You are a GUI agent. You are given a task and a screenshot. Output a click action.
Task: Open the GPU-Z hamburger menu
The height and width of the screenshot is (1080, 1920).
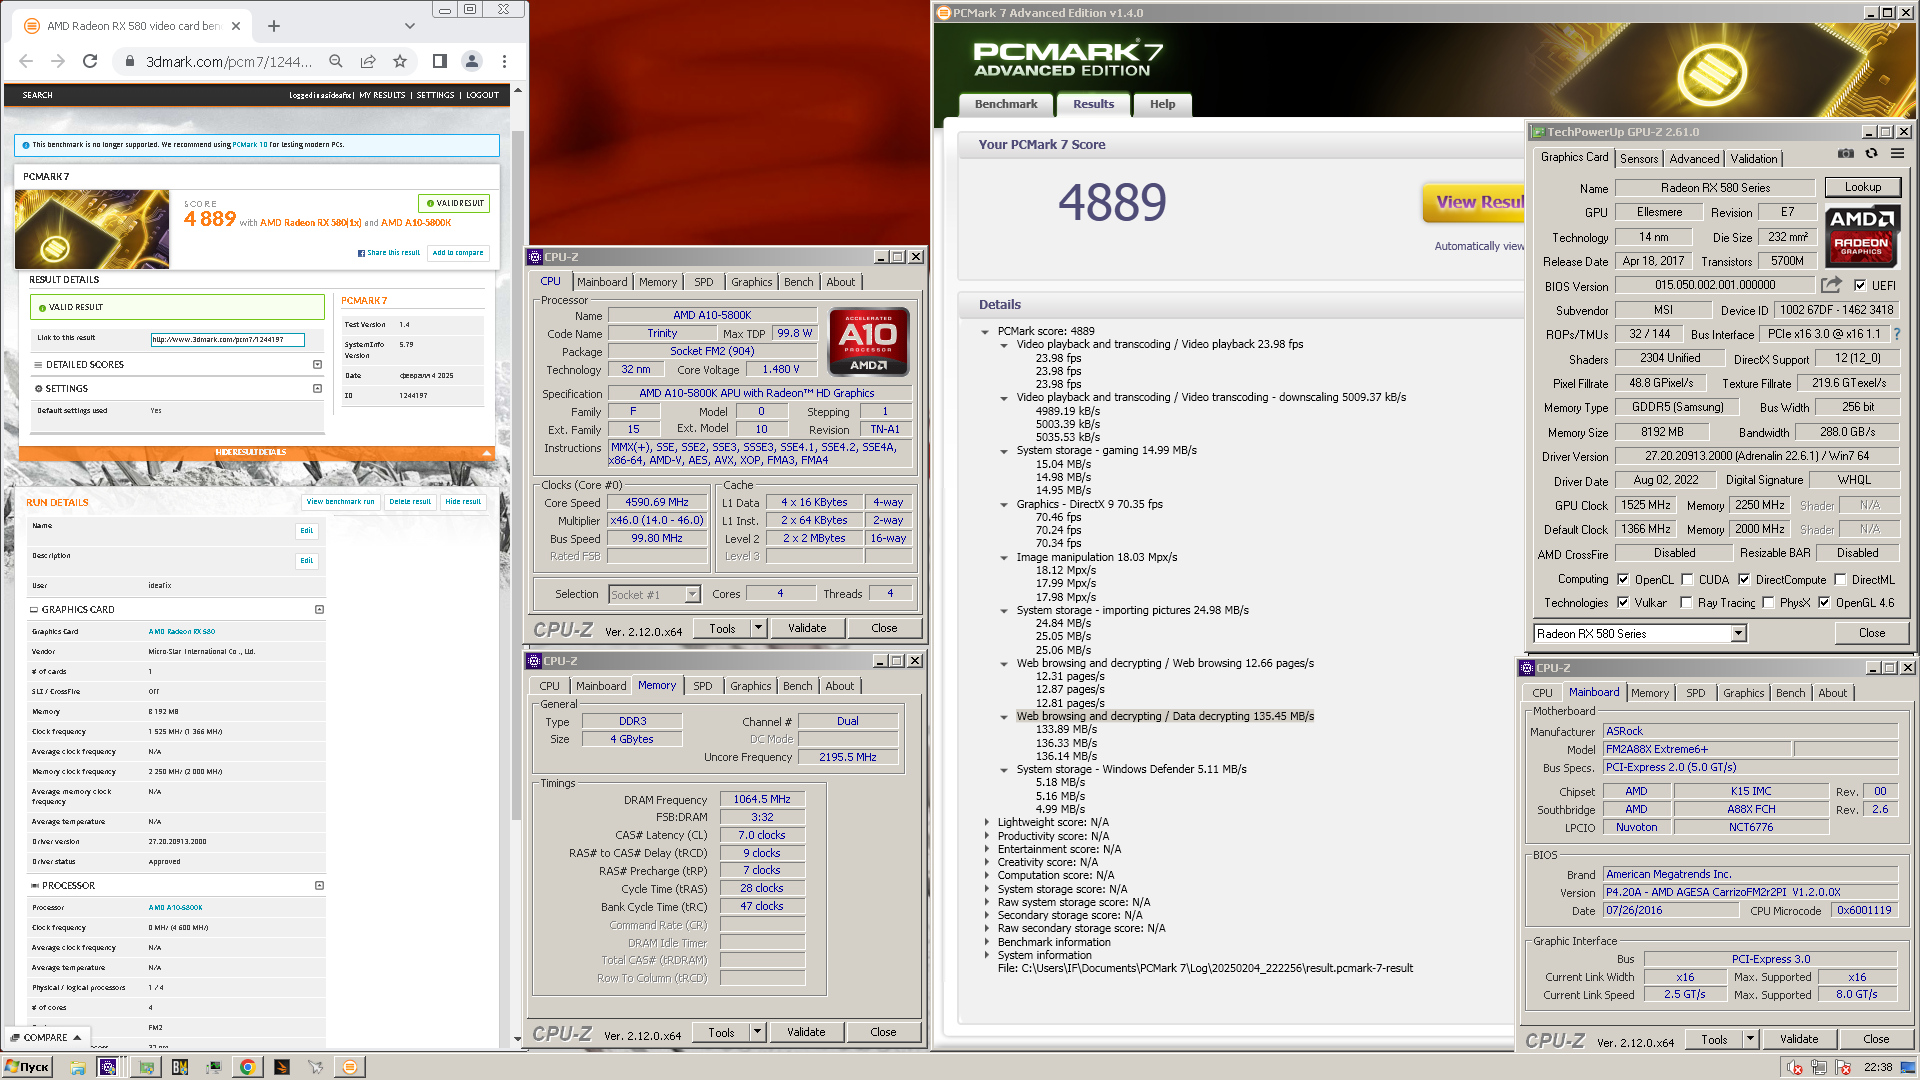point(1897,154)
